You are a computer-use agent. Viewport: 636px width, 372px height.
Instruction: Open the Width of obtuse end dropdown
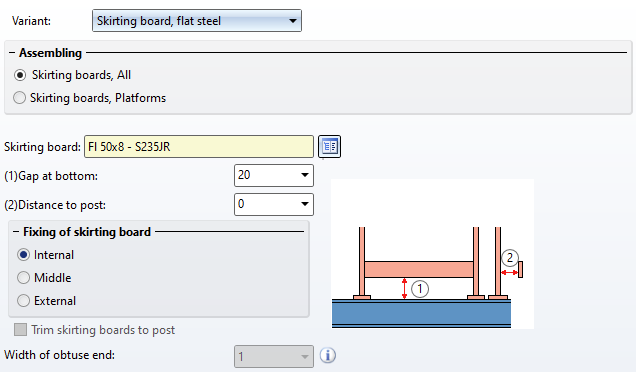274,357
